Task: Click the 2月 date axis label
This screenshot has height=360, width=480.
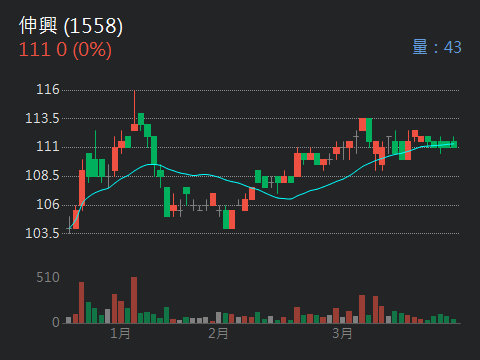Action: [x=218, y=333]
